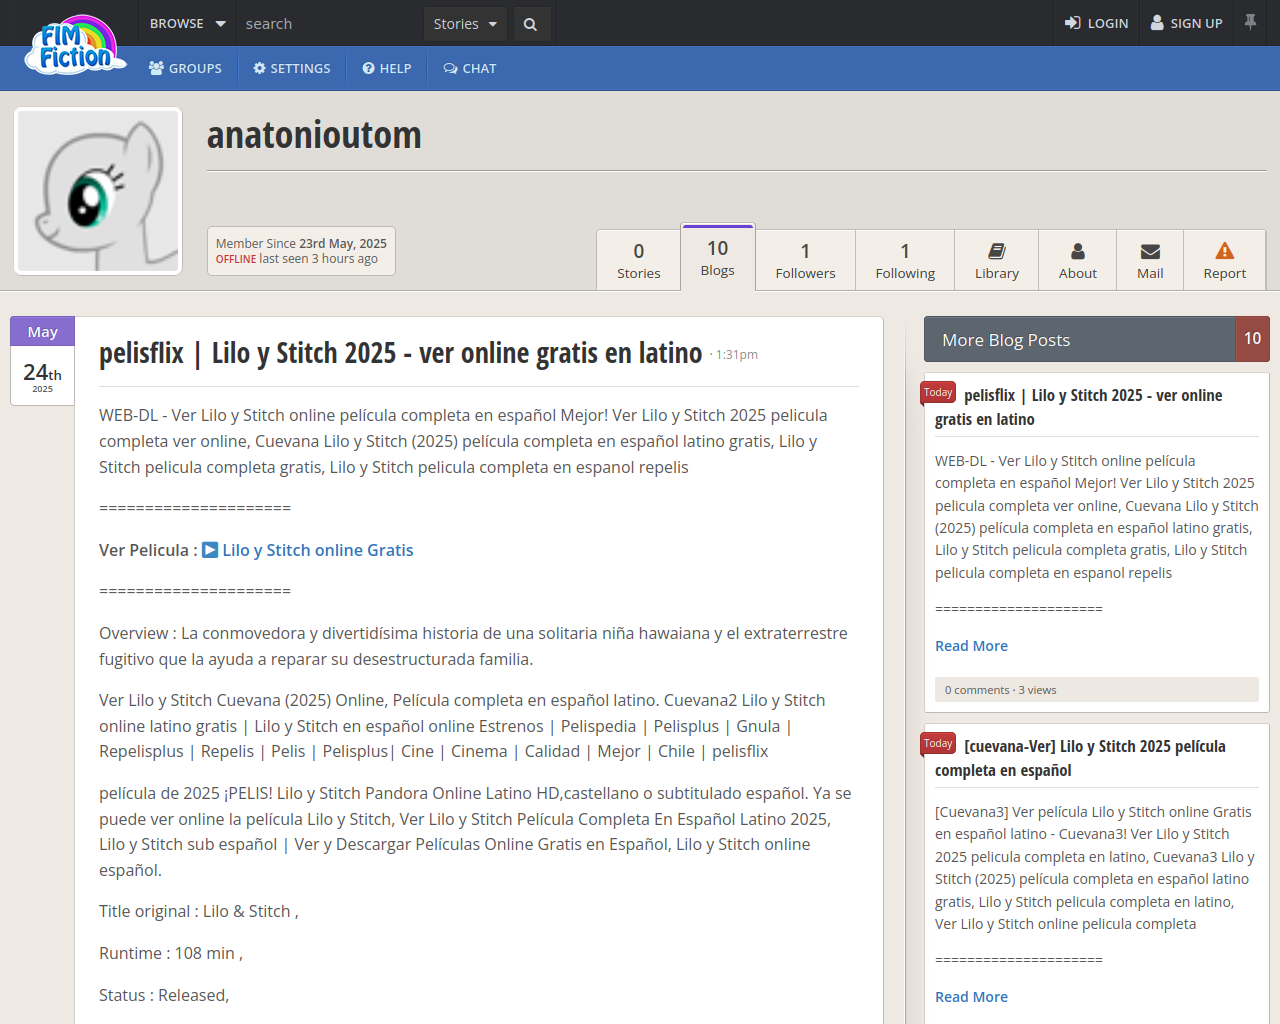Viewport: 1280px width, 1024px height.
Task: Click the May 24th 2025 date box
Action: click(42, 361)
